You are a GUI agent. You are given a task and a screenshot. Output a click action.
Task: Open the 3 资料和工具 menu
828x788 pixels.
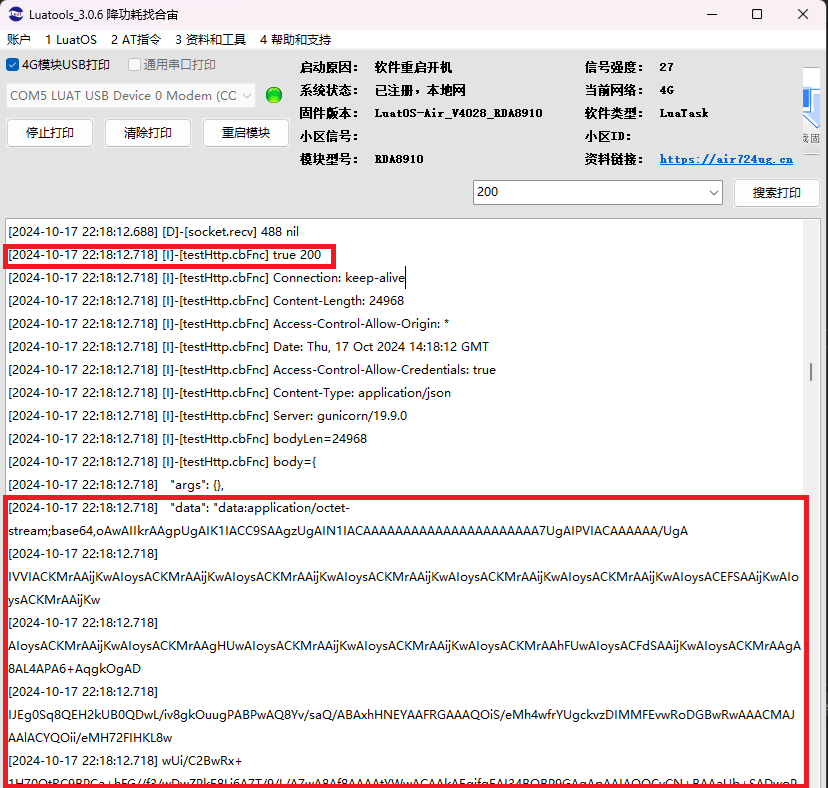[x=210, y=40]
